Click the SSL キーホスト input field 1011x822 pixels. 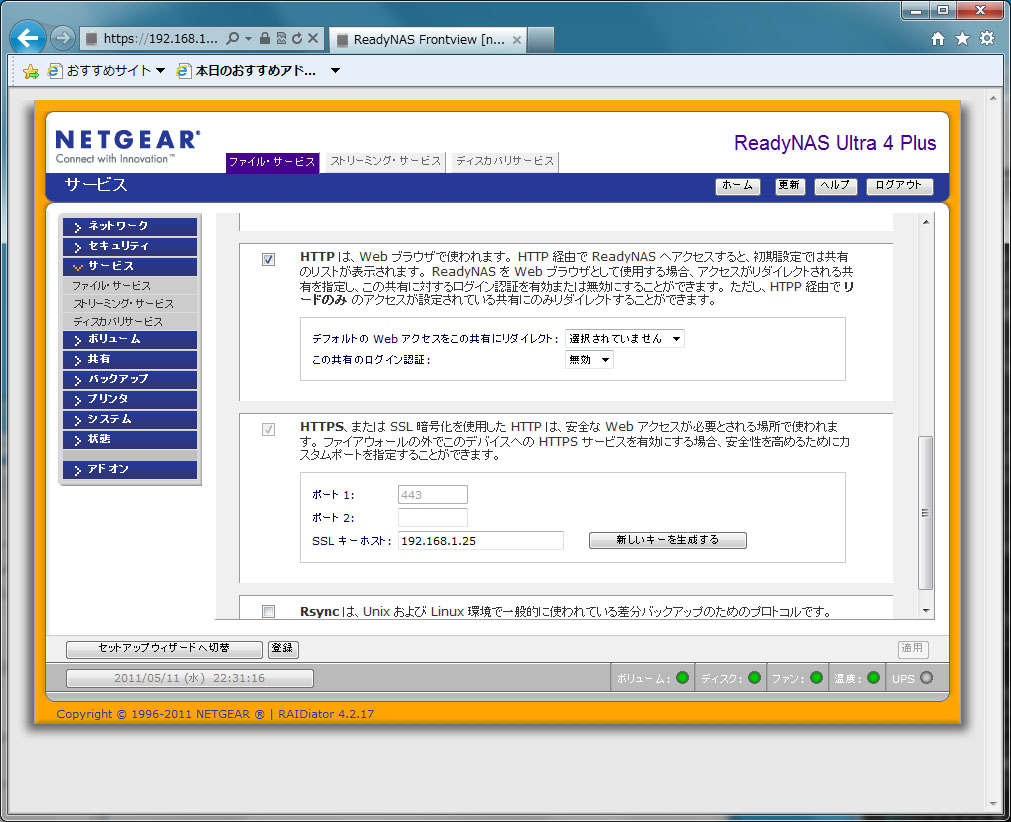coord(480,541)
